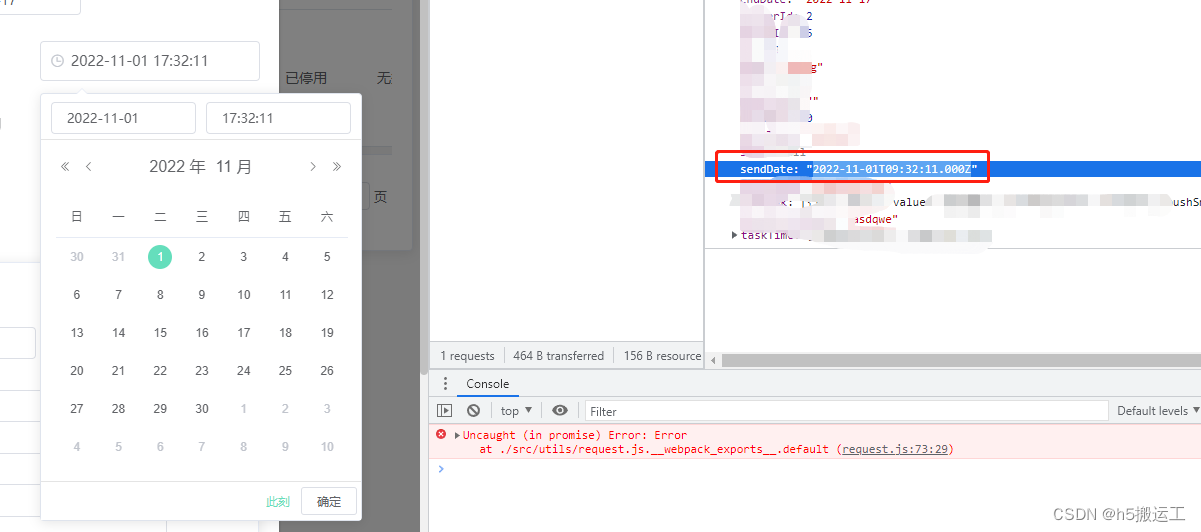1201x532 pixels.
Task: Select November 13 in calendar
Action: point(77,333)
